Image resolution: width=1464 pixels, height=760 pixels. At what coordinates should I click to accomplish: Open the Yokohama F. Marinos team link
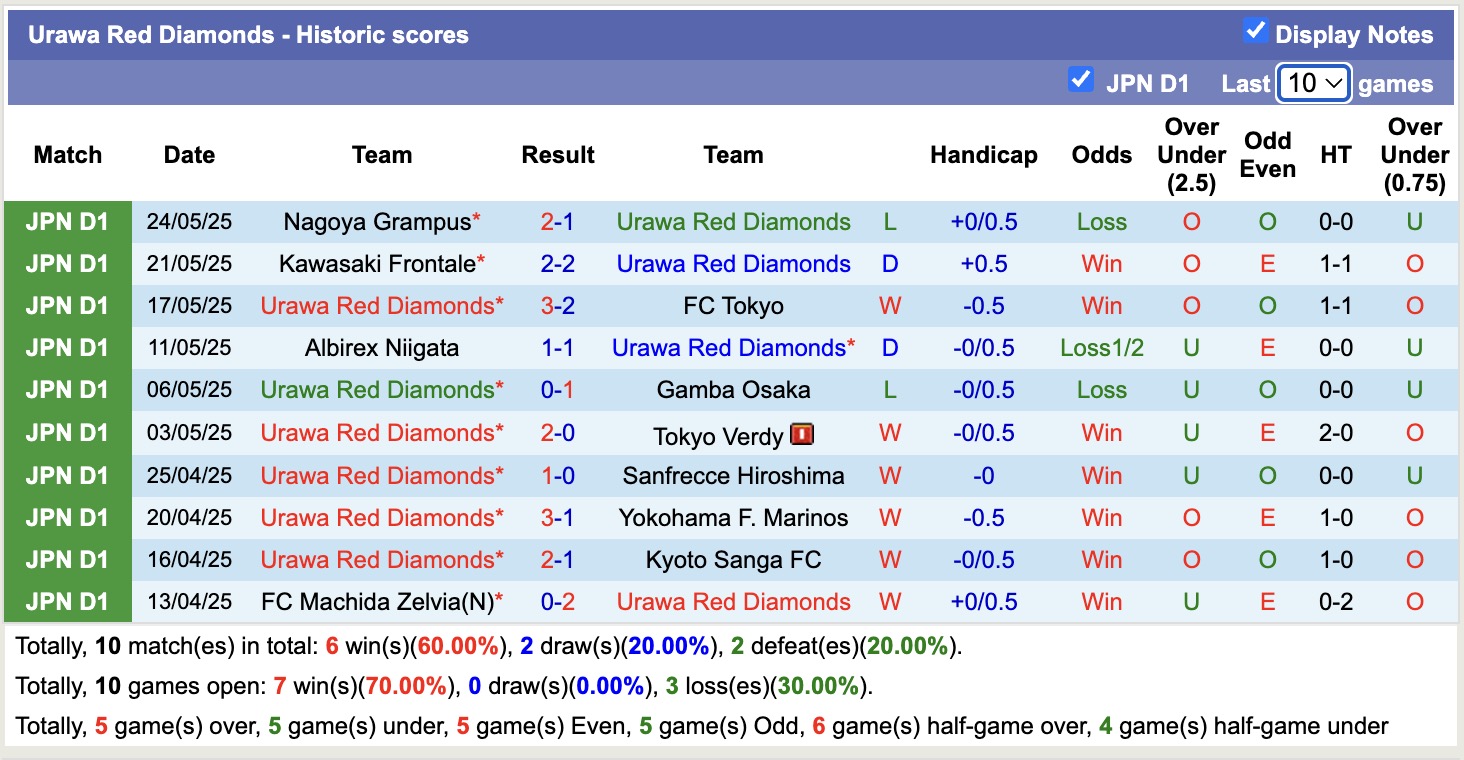click(733, 518)
